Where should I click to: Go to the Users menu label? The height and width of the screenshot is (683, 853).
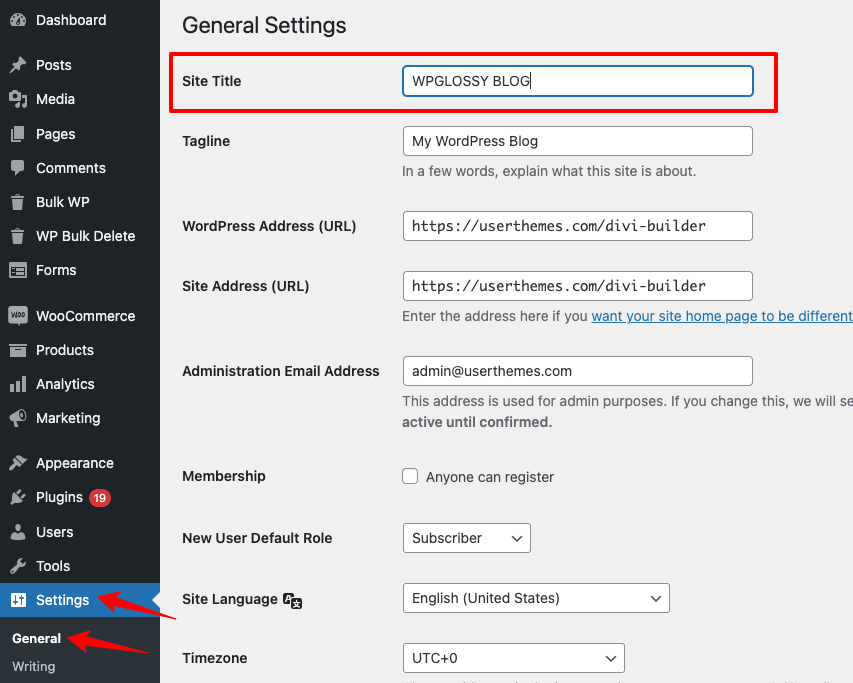tap(54, 532)
